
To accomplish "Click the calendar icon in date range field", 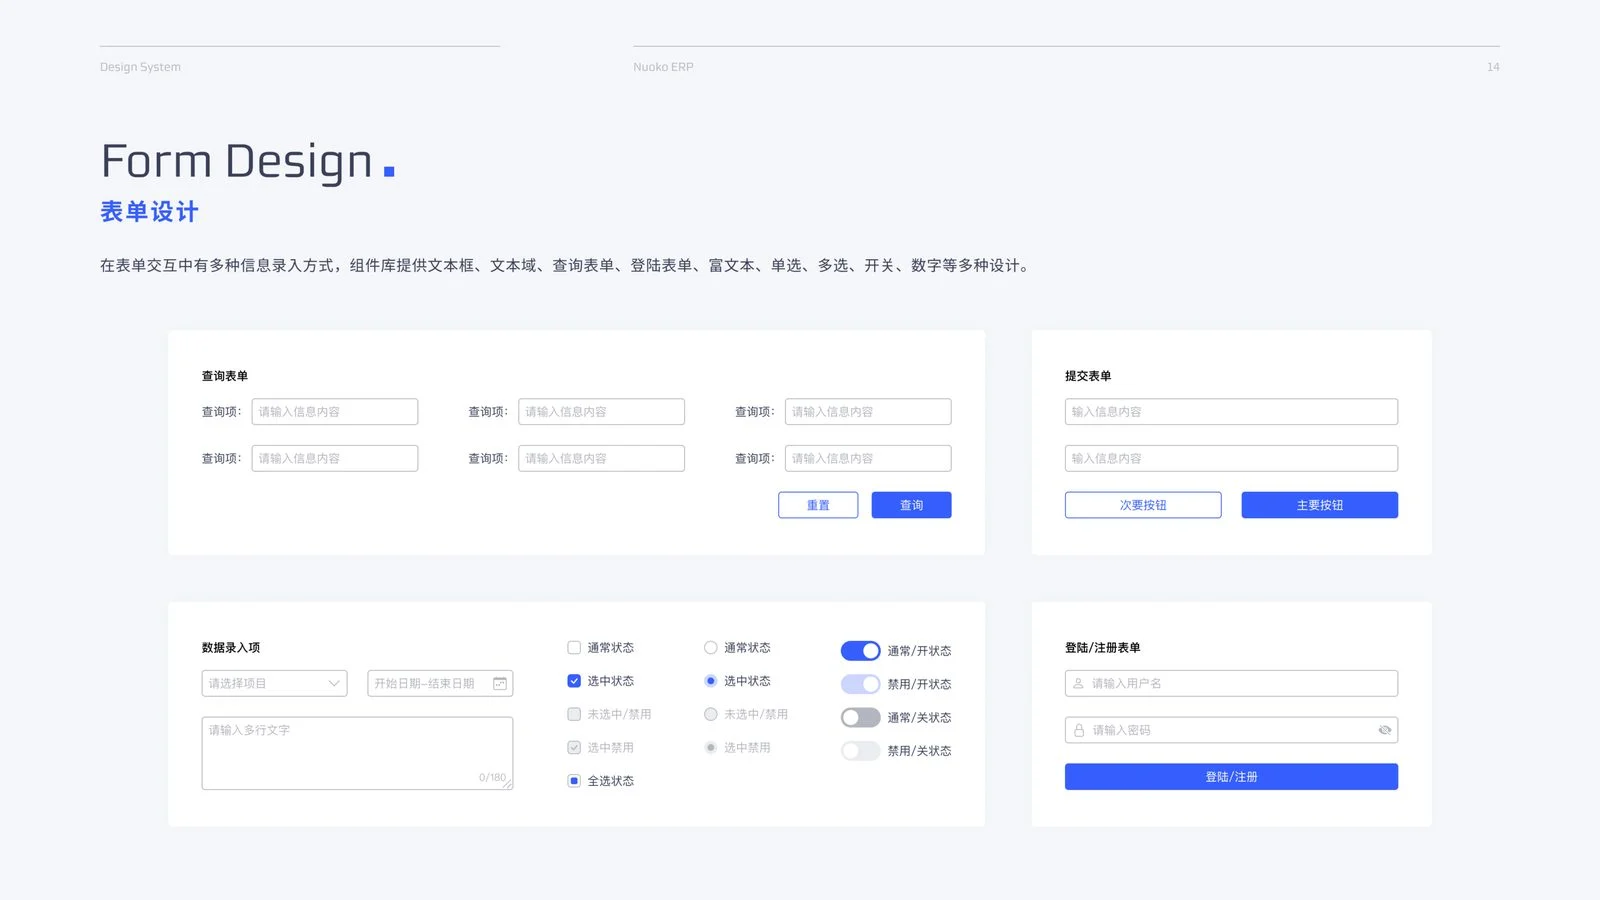I will (x=500, y=684).
